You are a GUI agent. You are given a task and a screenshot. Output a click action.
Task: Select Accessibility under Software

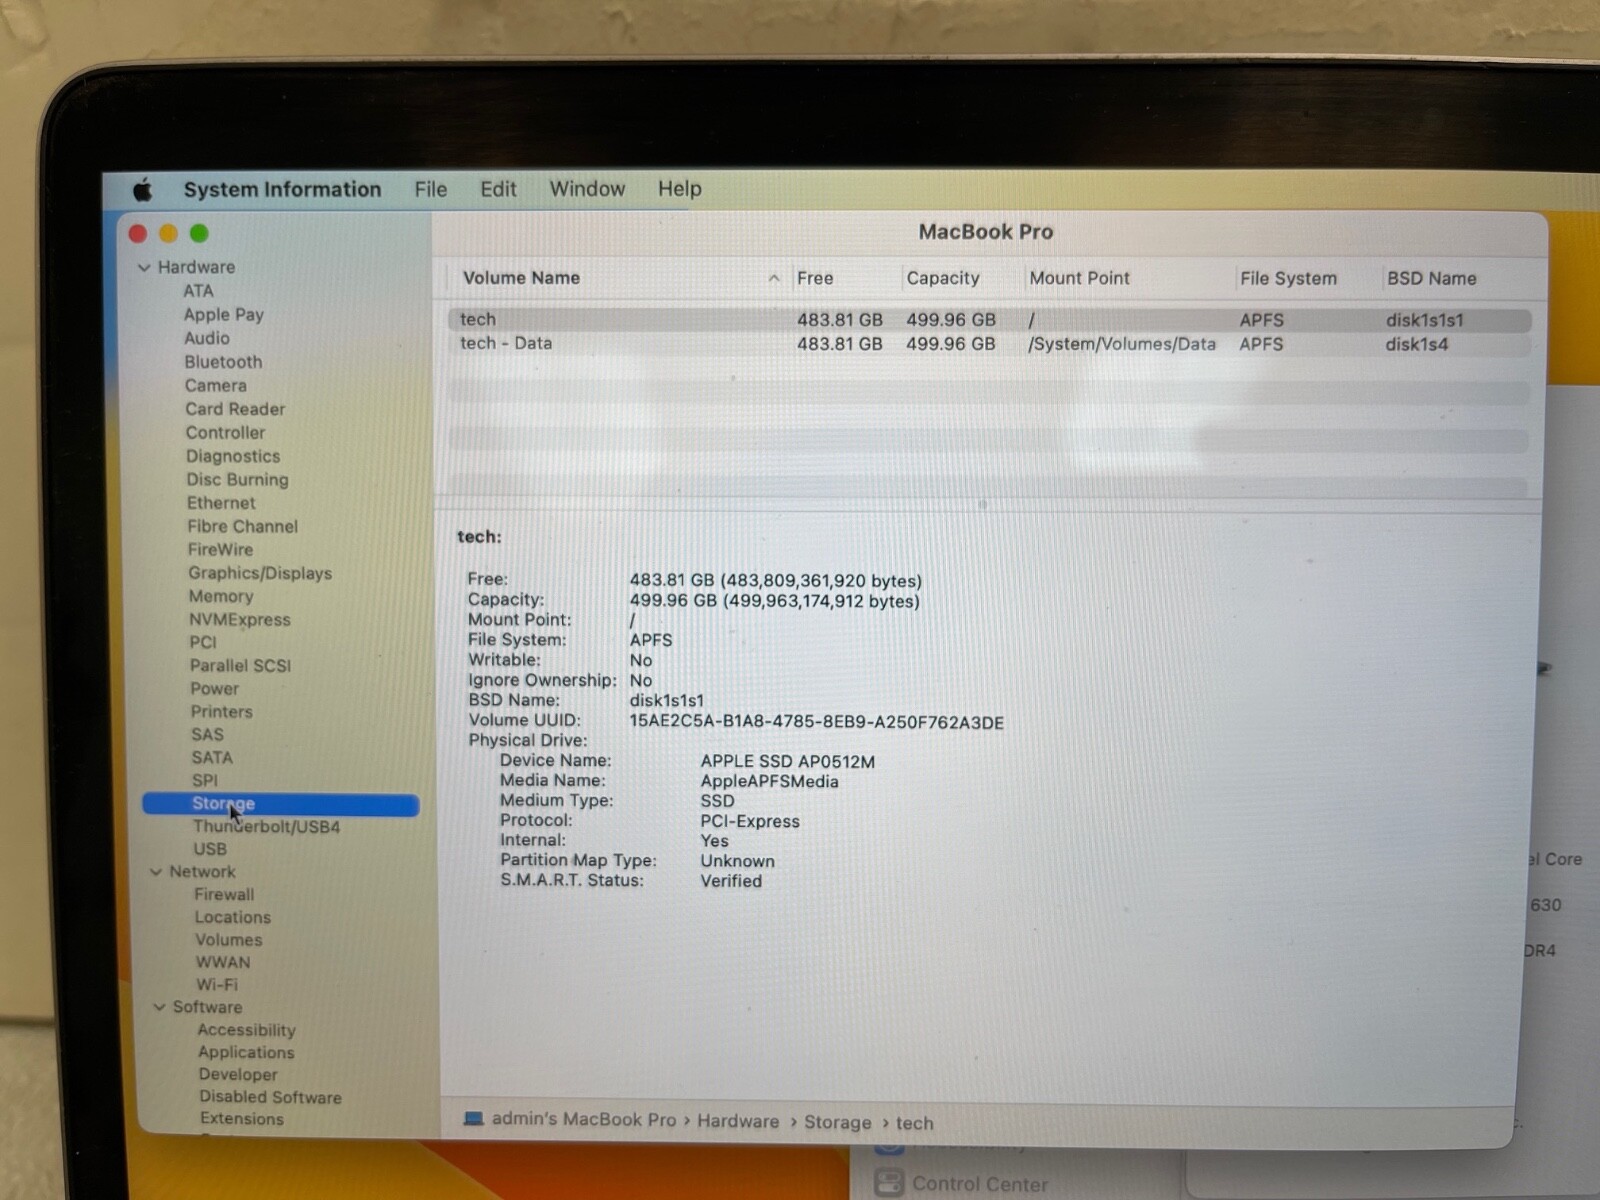246,1030
